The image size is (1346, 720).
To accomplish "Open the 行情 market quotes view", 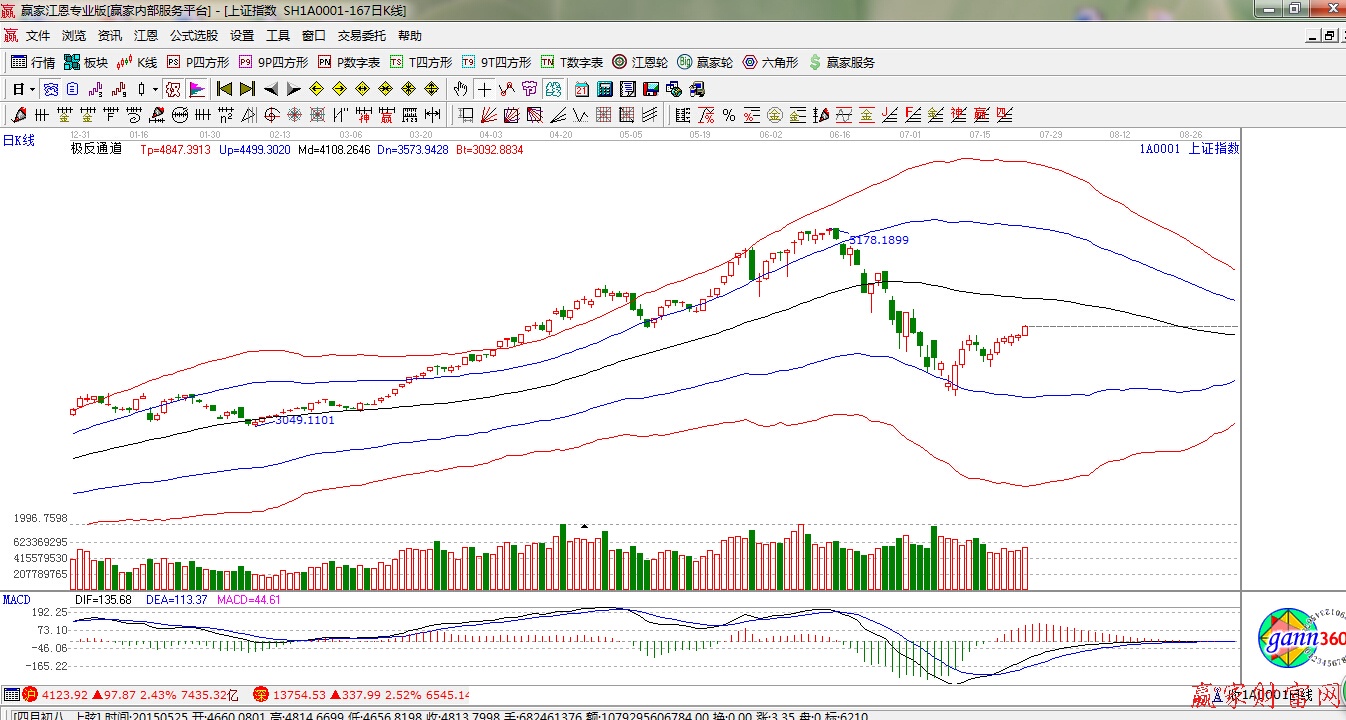I will coord(33,62).
